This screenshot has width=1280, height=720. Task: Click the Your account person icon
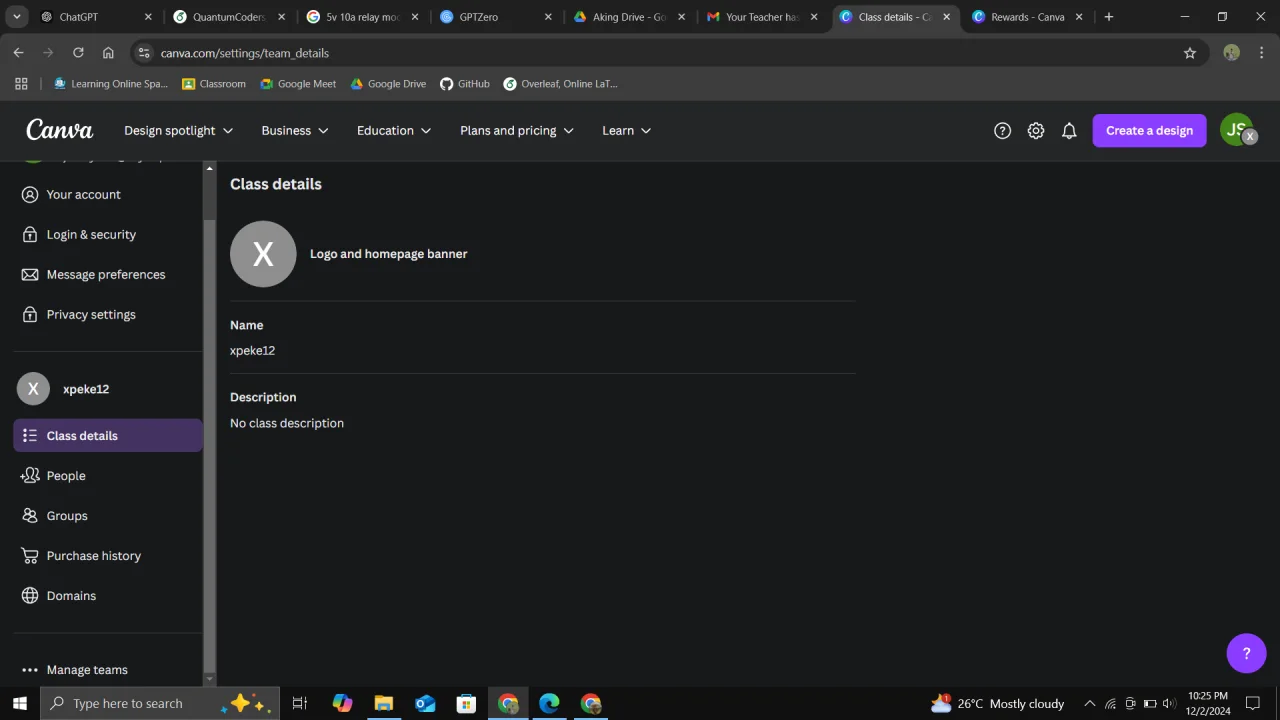(30, 194)
